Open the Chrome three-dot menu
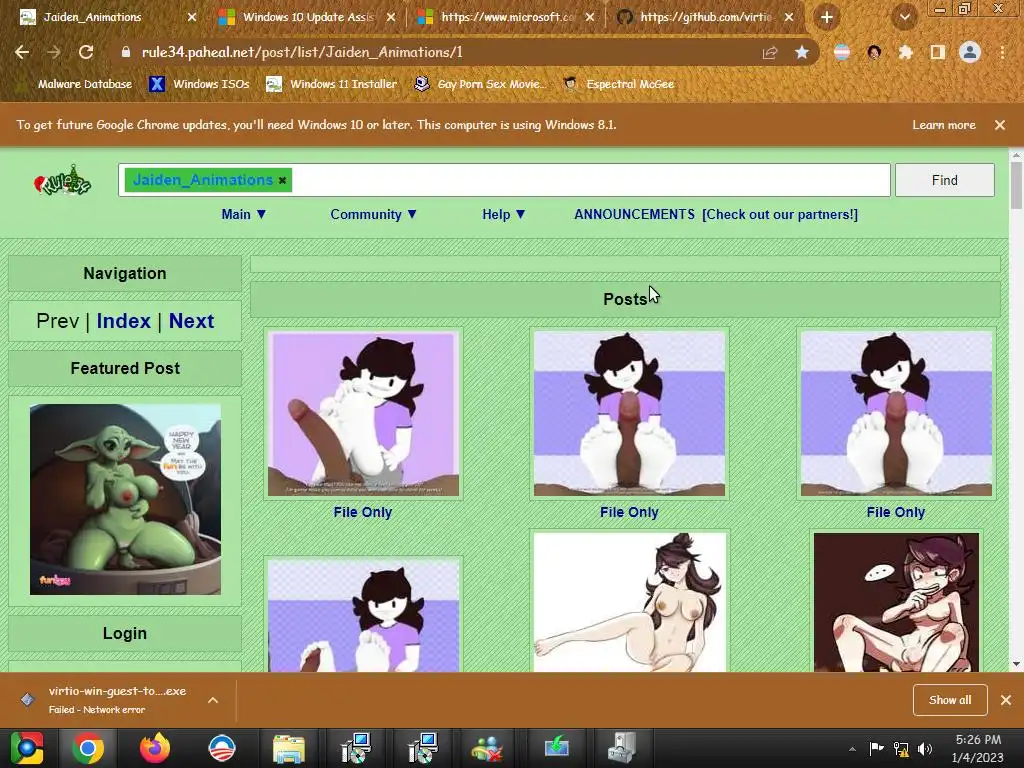1024x768 pixels. 1002,52
